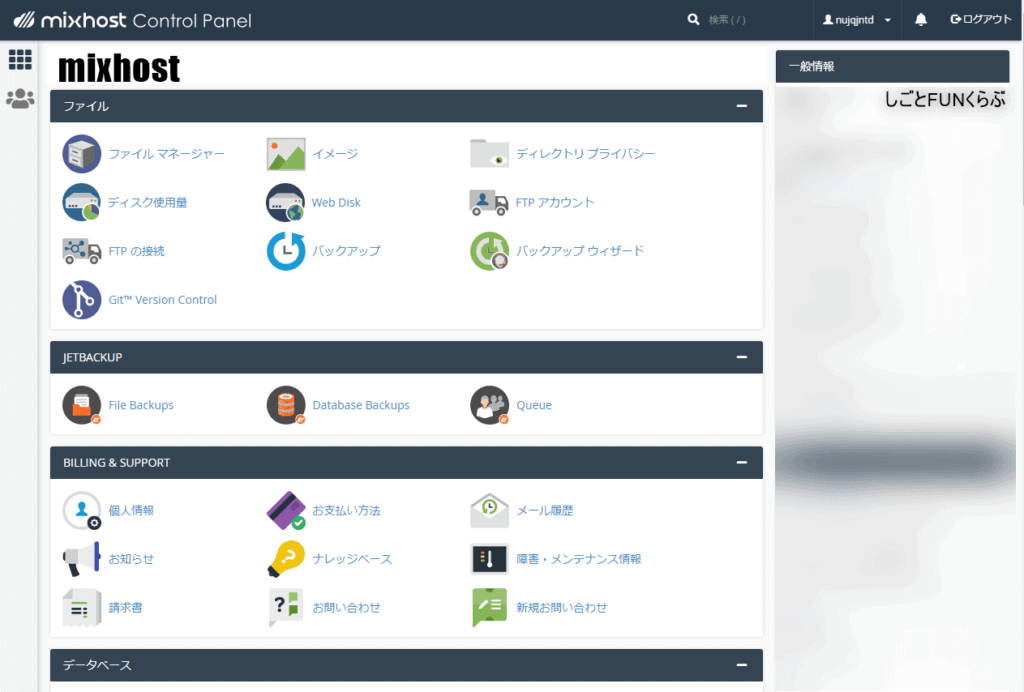
Task: Click the 個人情報 profile icon
Action: coord(82,511)
